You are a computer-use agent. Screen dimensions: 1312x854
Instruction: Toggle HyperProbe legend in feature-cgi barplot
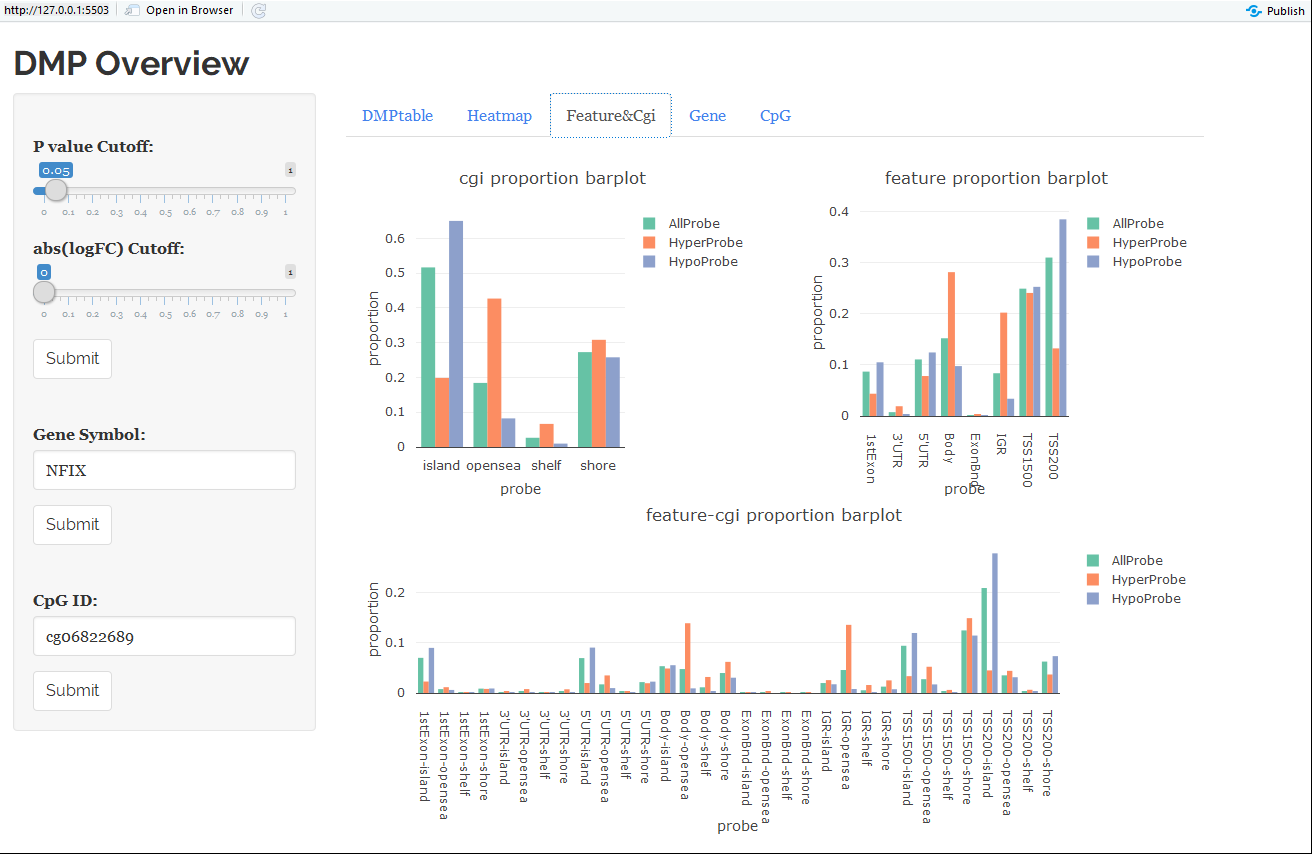click(1136, 579)
